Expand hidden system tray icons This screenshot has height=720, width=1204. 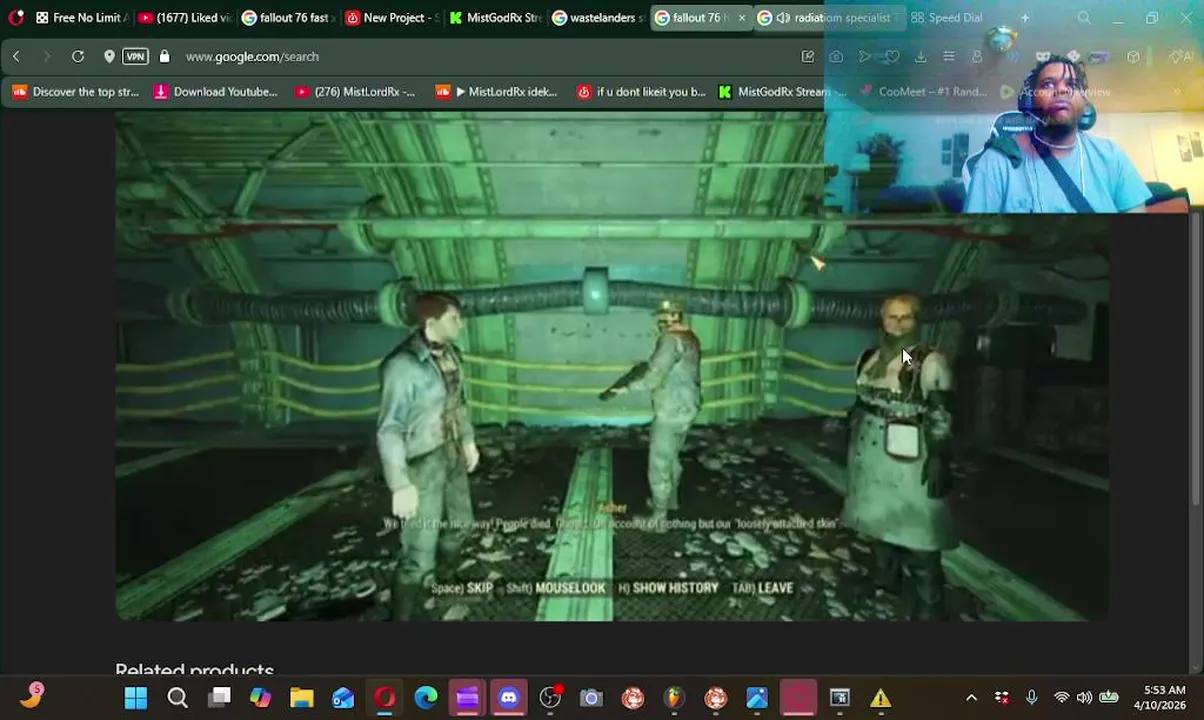point(971,698)
